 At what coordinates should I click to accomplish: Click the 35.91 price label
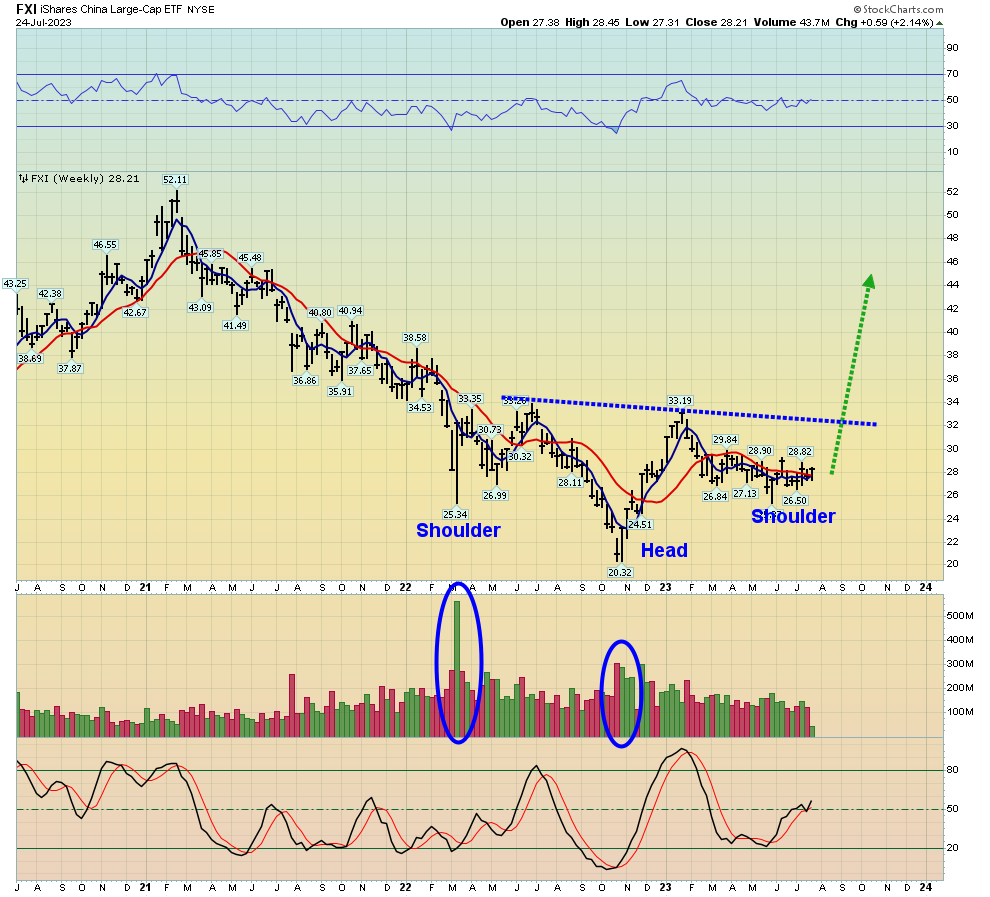point(340,391)
